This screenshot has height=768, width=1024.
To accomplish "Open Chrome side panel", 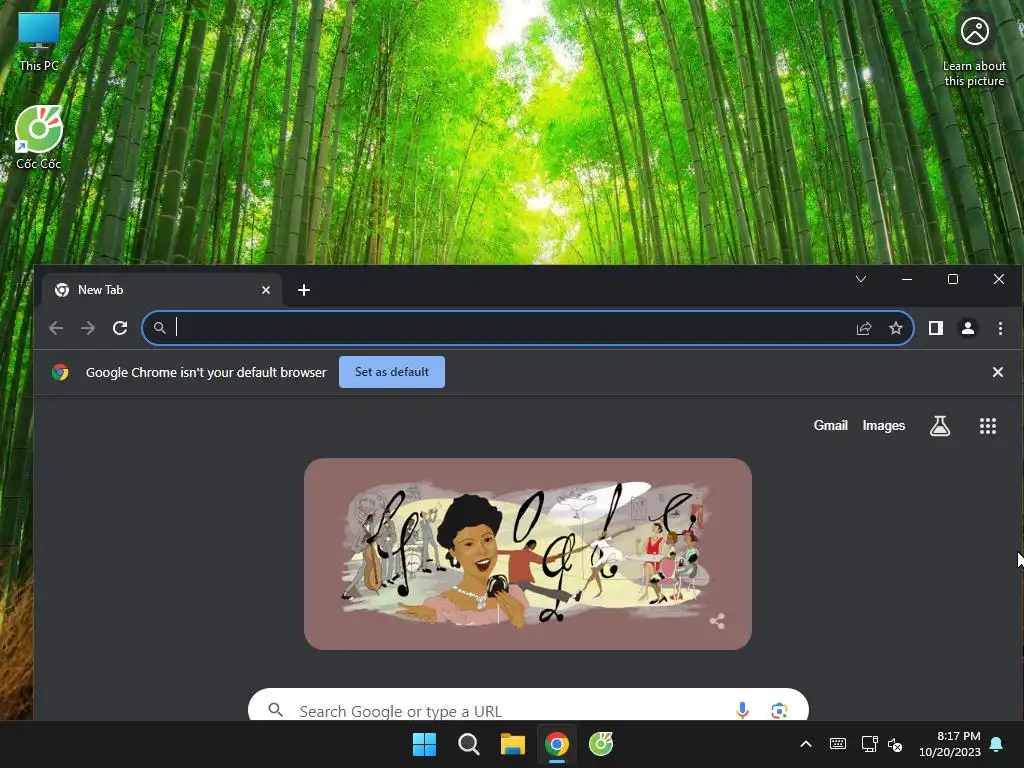I will pos(936,328).
